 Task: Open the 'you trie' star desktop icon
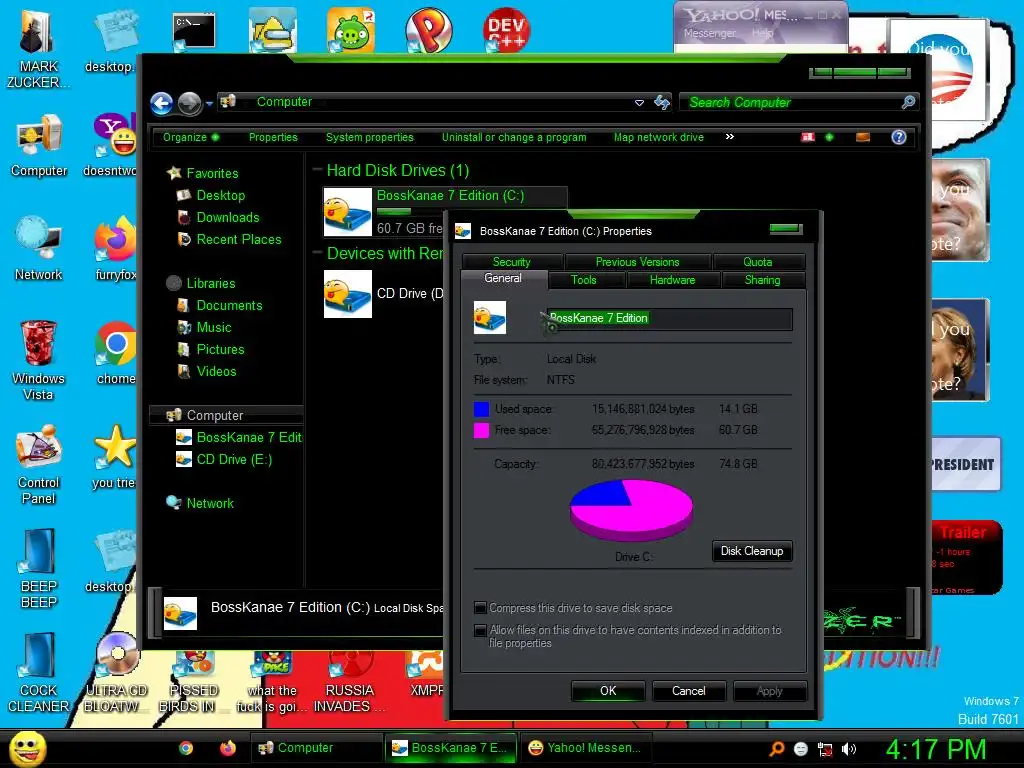pyautogui.click(x=114, y=457)
